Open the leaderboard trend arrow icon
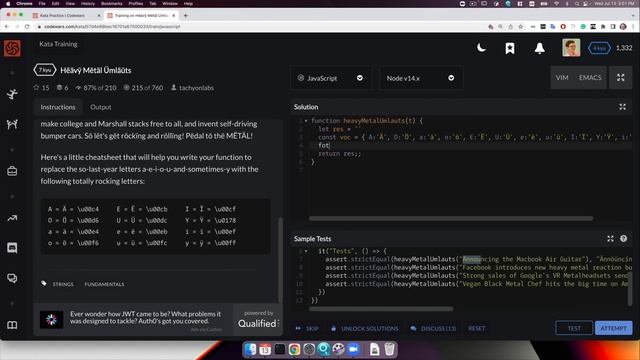Image resolution: width=640 pixels, height=360 pixels. coord(12,218)
